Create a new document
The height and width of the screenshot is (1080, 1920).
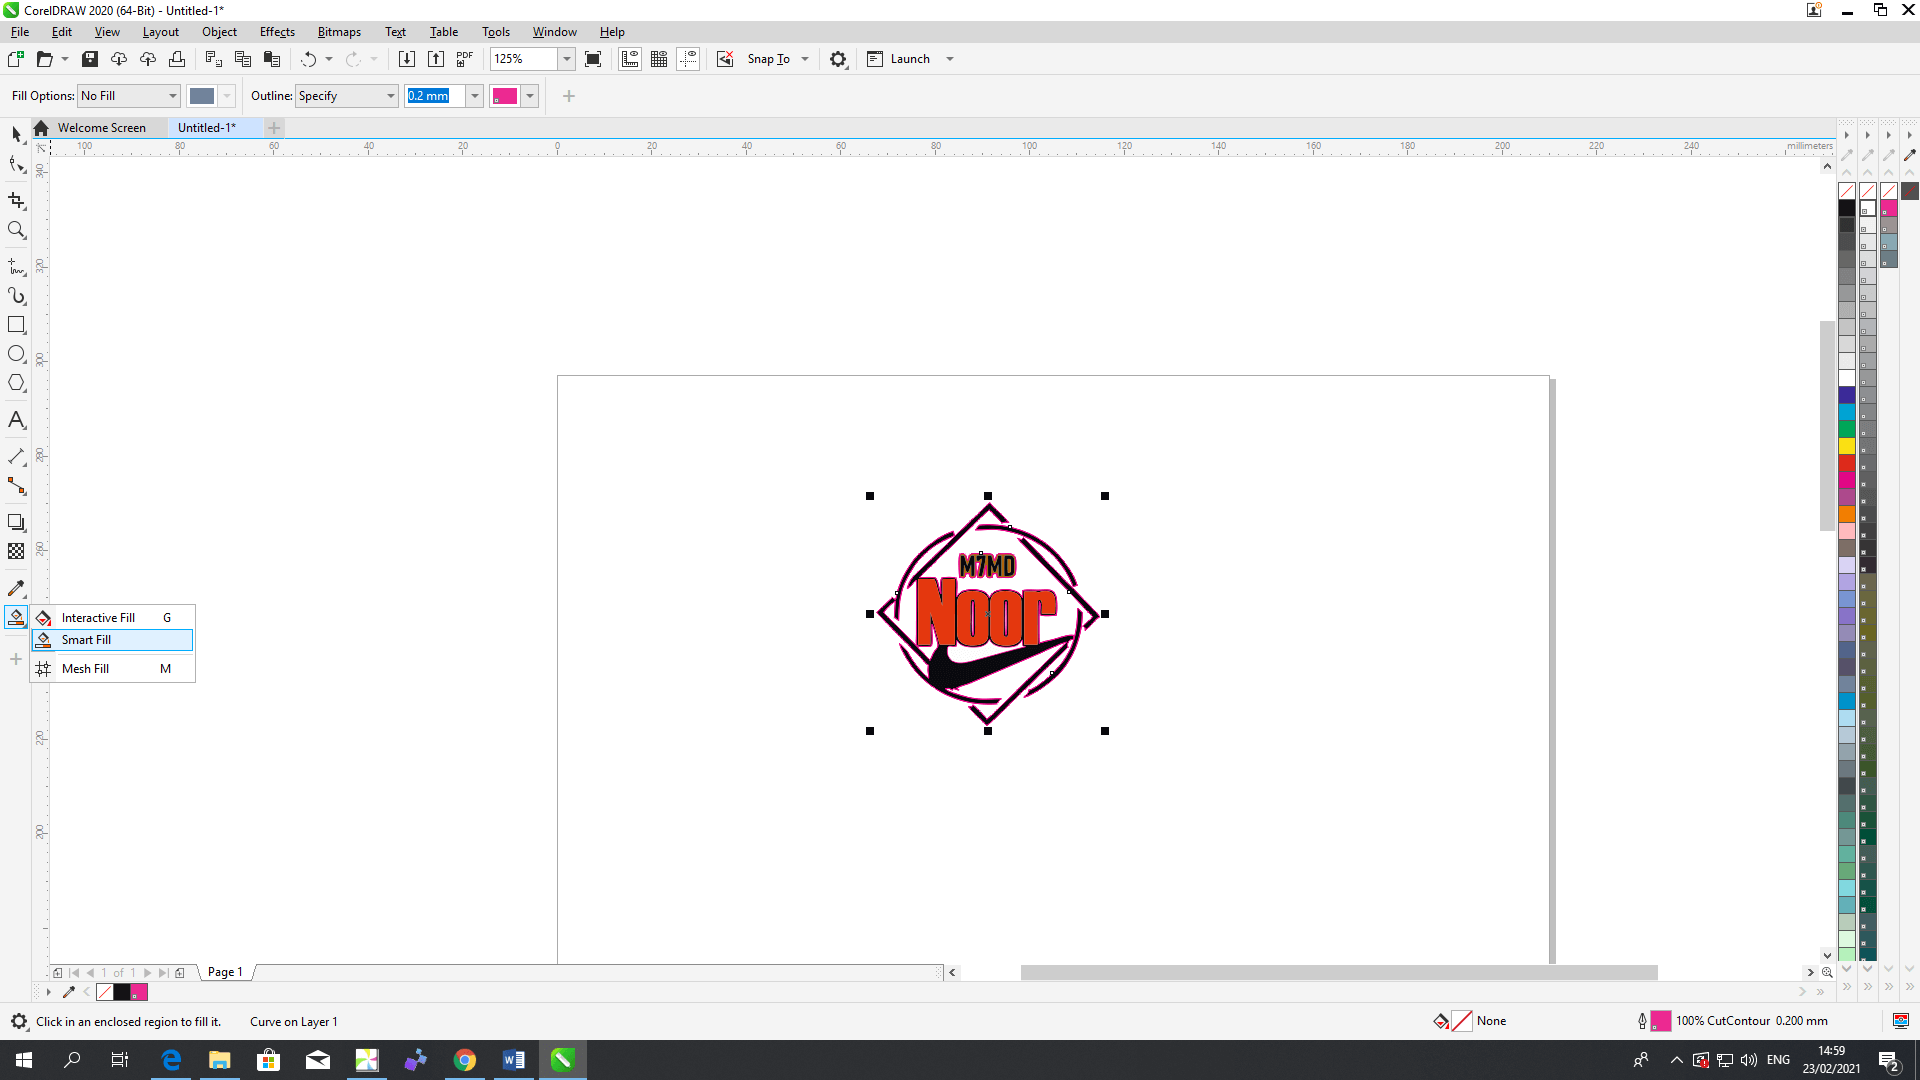[x=15, y=59]
